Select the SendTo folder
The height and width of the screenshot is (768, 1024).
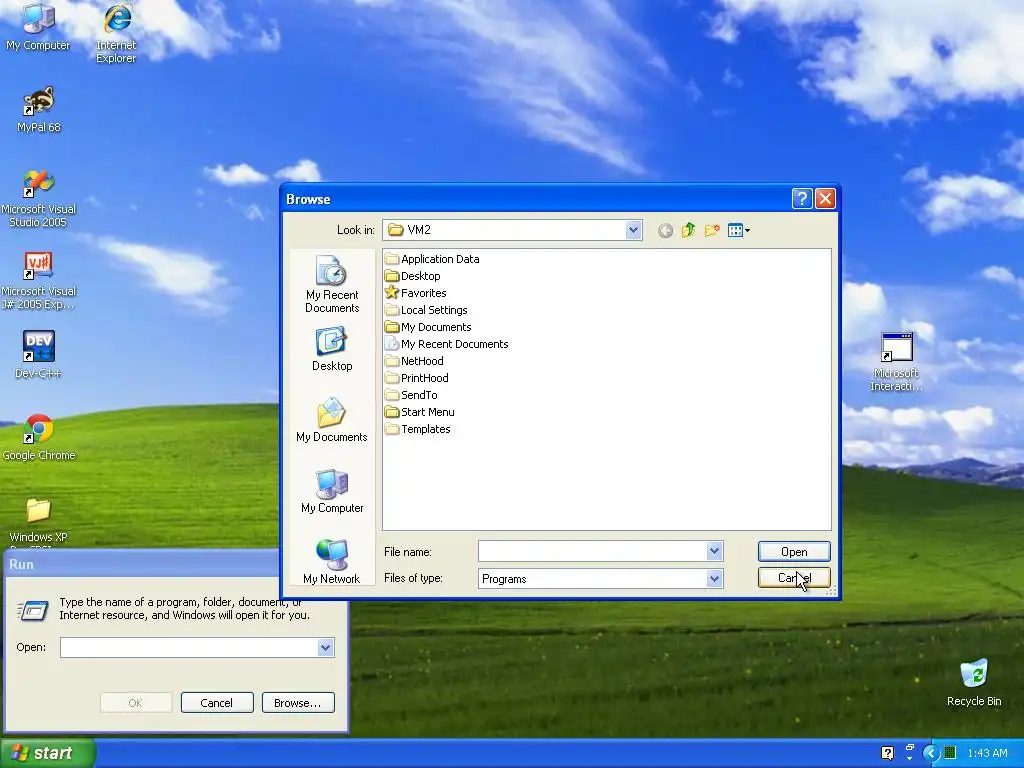411,395
